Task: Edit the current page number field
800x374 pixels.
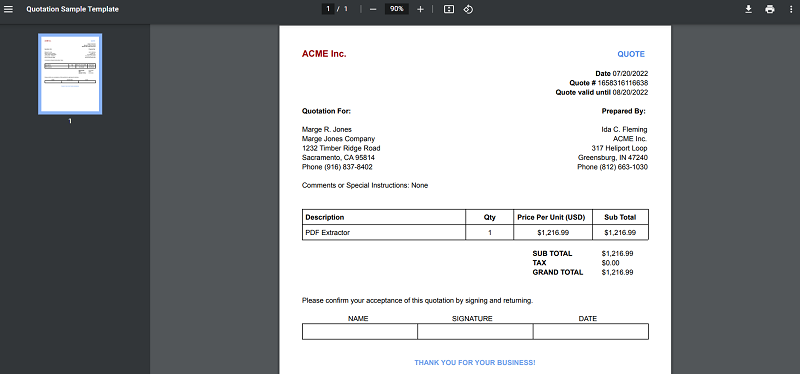Action: pos(328,9)
